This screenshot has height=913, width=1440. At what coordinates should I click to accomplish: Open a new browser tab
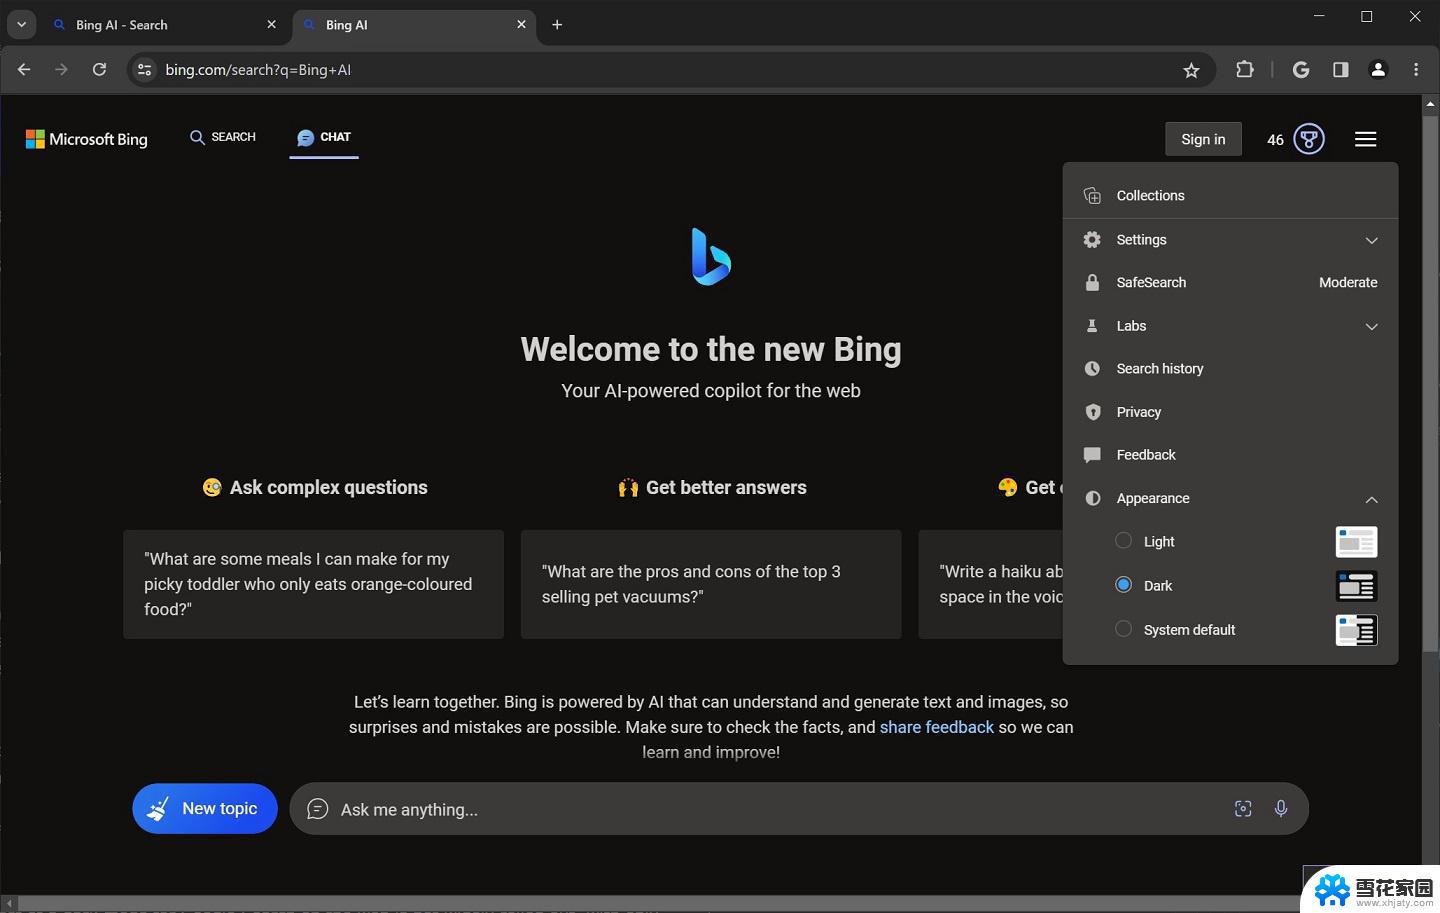pyautogui.click(x=557, y=25)
